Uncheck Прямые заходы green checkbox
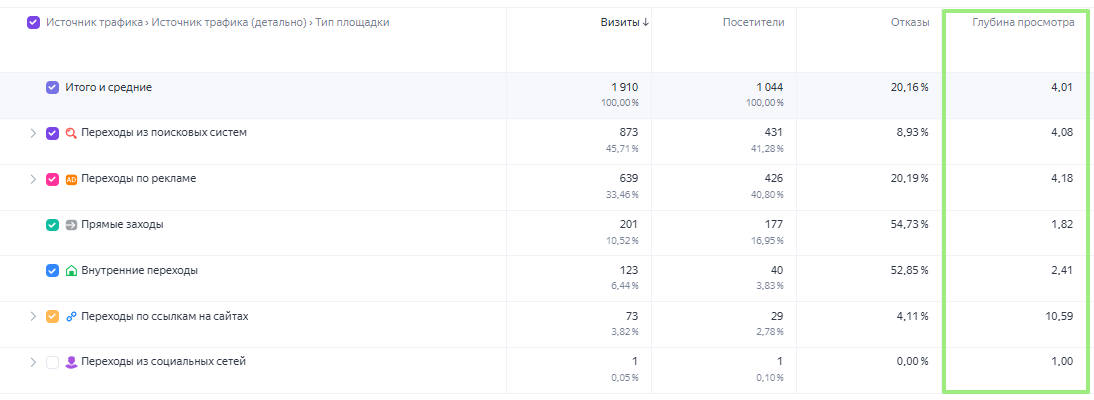 point(52,225)
